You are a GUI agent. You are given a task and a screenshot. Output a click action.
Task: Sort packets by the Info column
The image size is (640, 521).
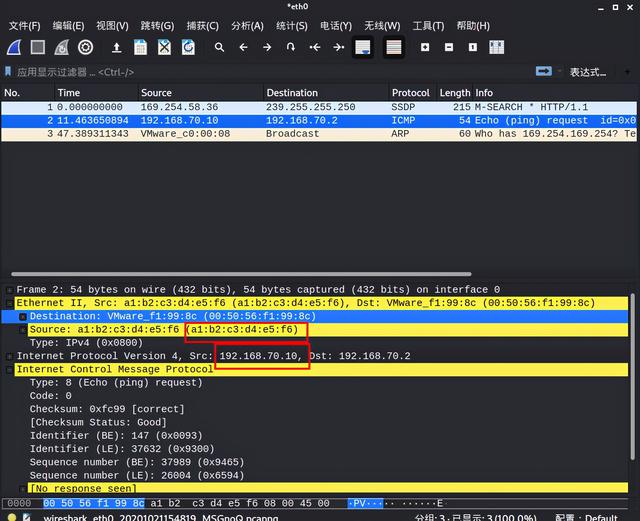pos(555,93)
